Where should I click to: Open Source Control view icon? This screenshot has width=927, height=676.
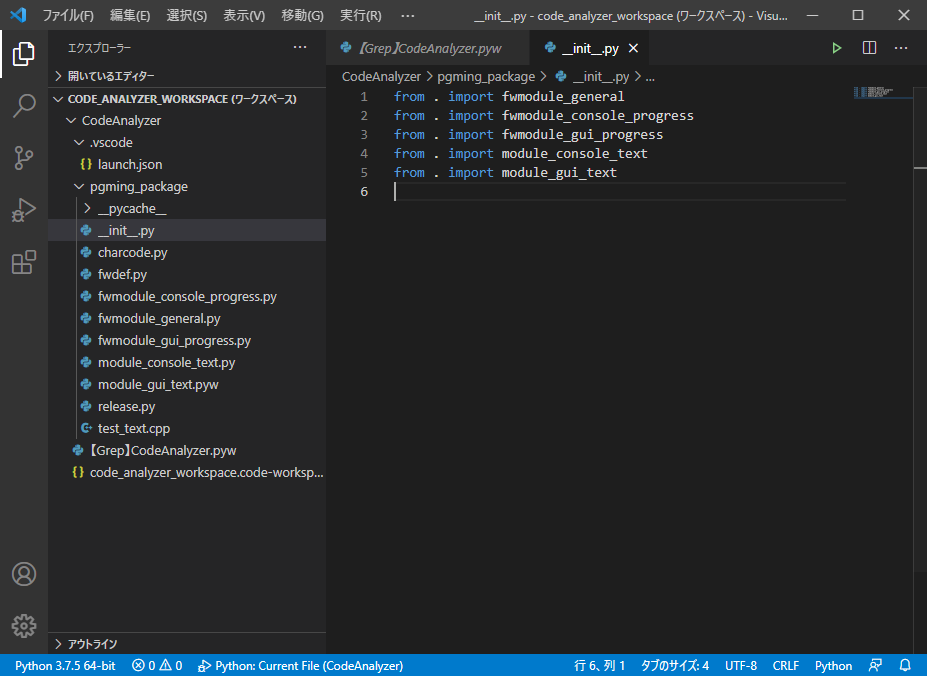coord(24,158)
